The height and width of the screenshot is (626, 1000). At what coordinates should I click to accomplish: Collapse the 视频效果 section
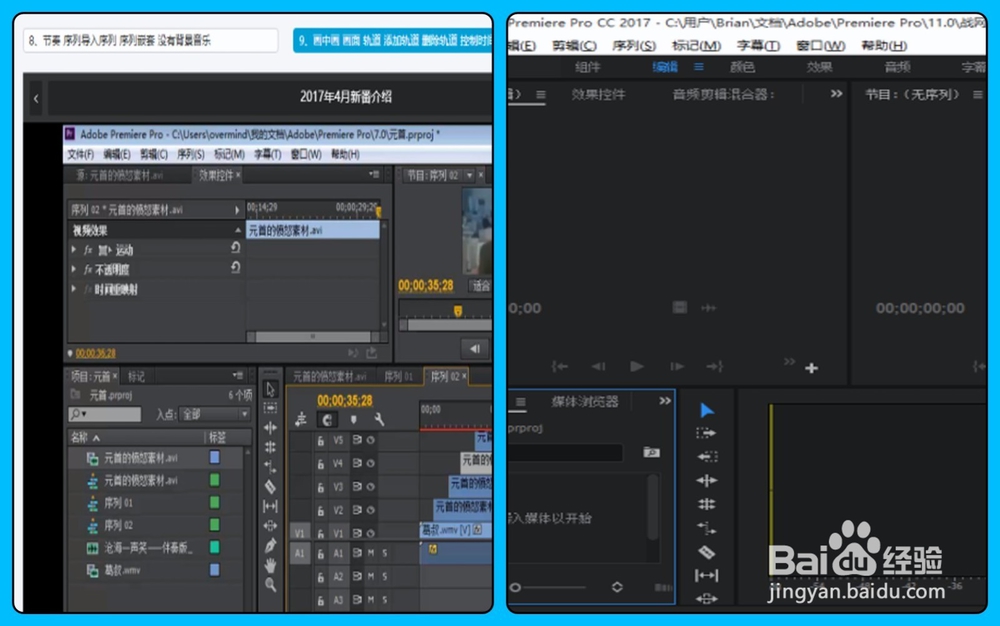(x=238, y=229)
